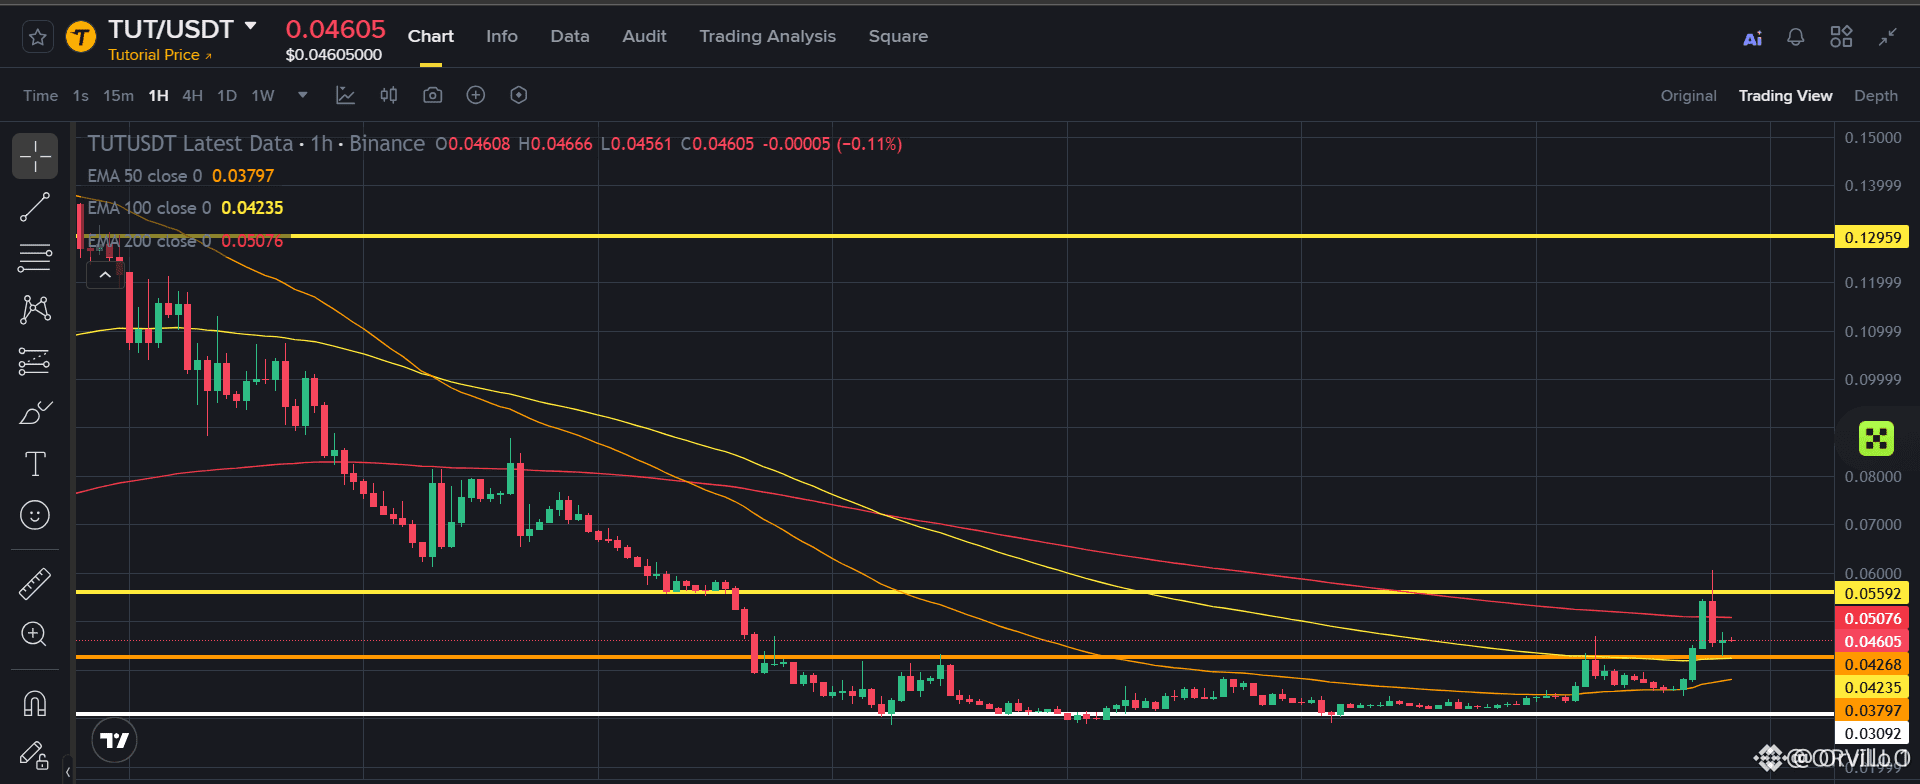Switch to the Chart tab

431,36
